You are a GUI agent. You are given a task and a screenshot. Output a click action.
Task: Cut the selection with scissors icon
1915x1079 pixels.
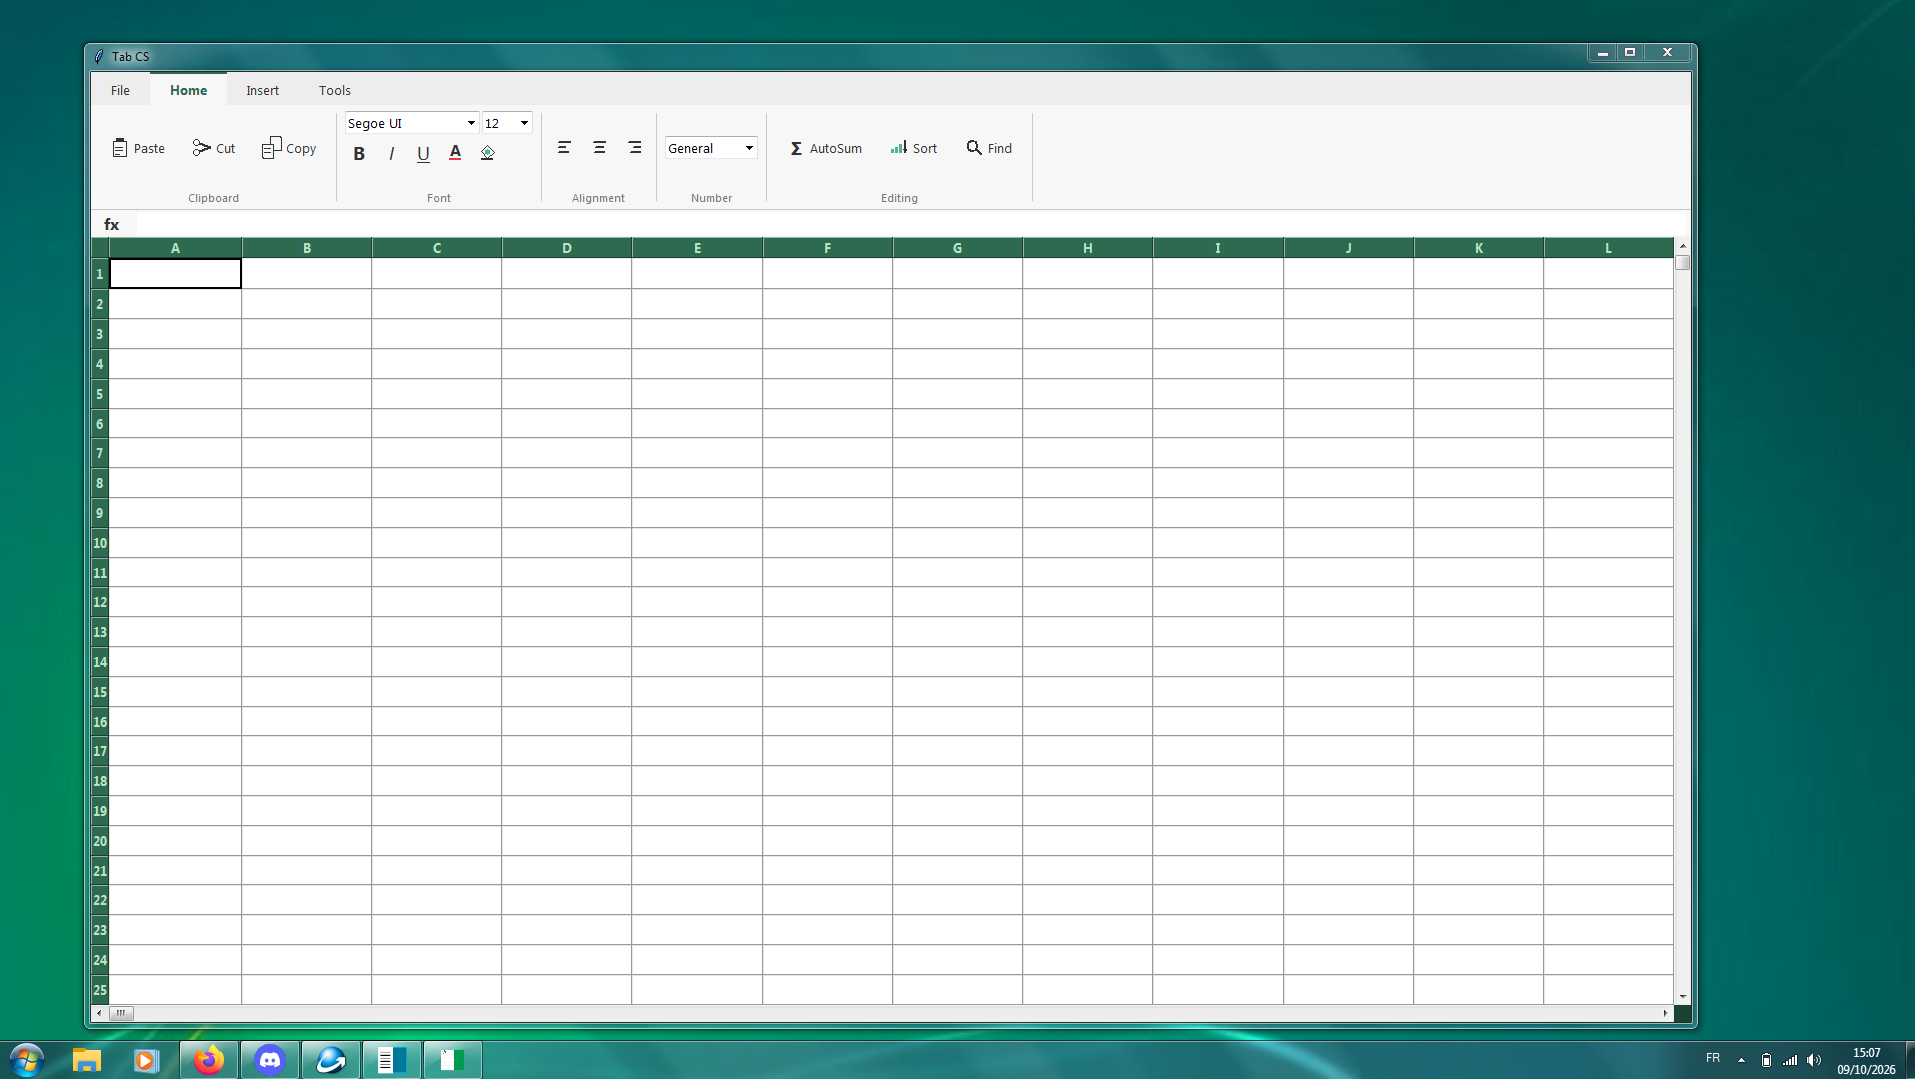(x=213, y=148)
